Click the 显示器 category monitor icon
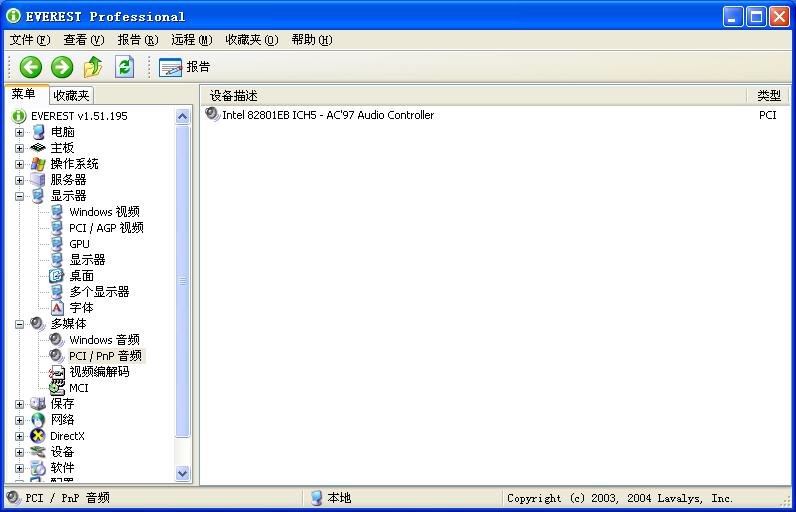796x512 pixels. tap(38, 196)
